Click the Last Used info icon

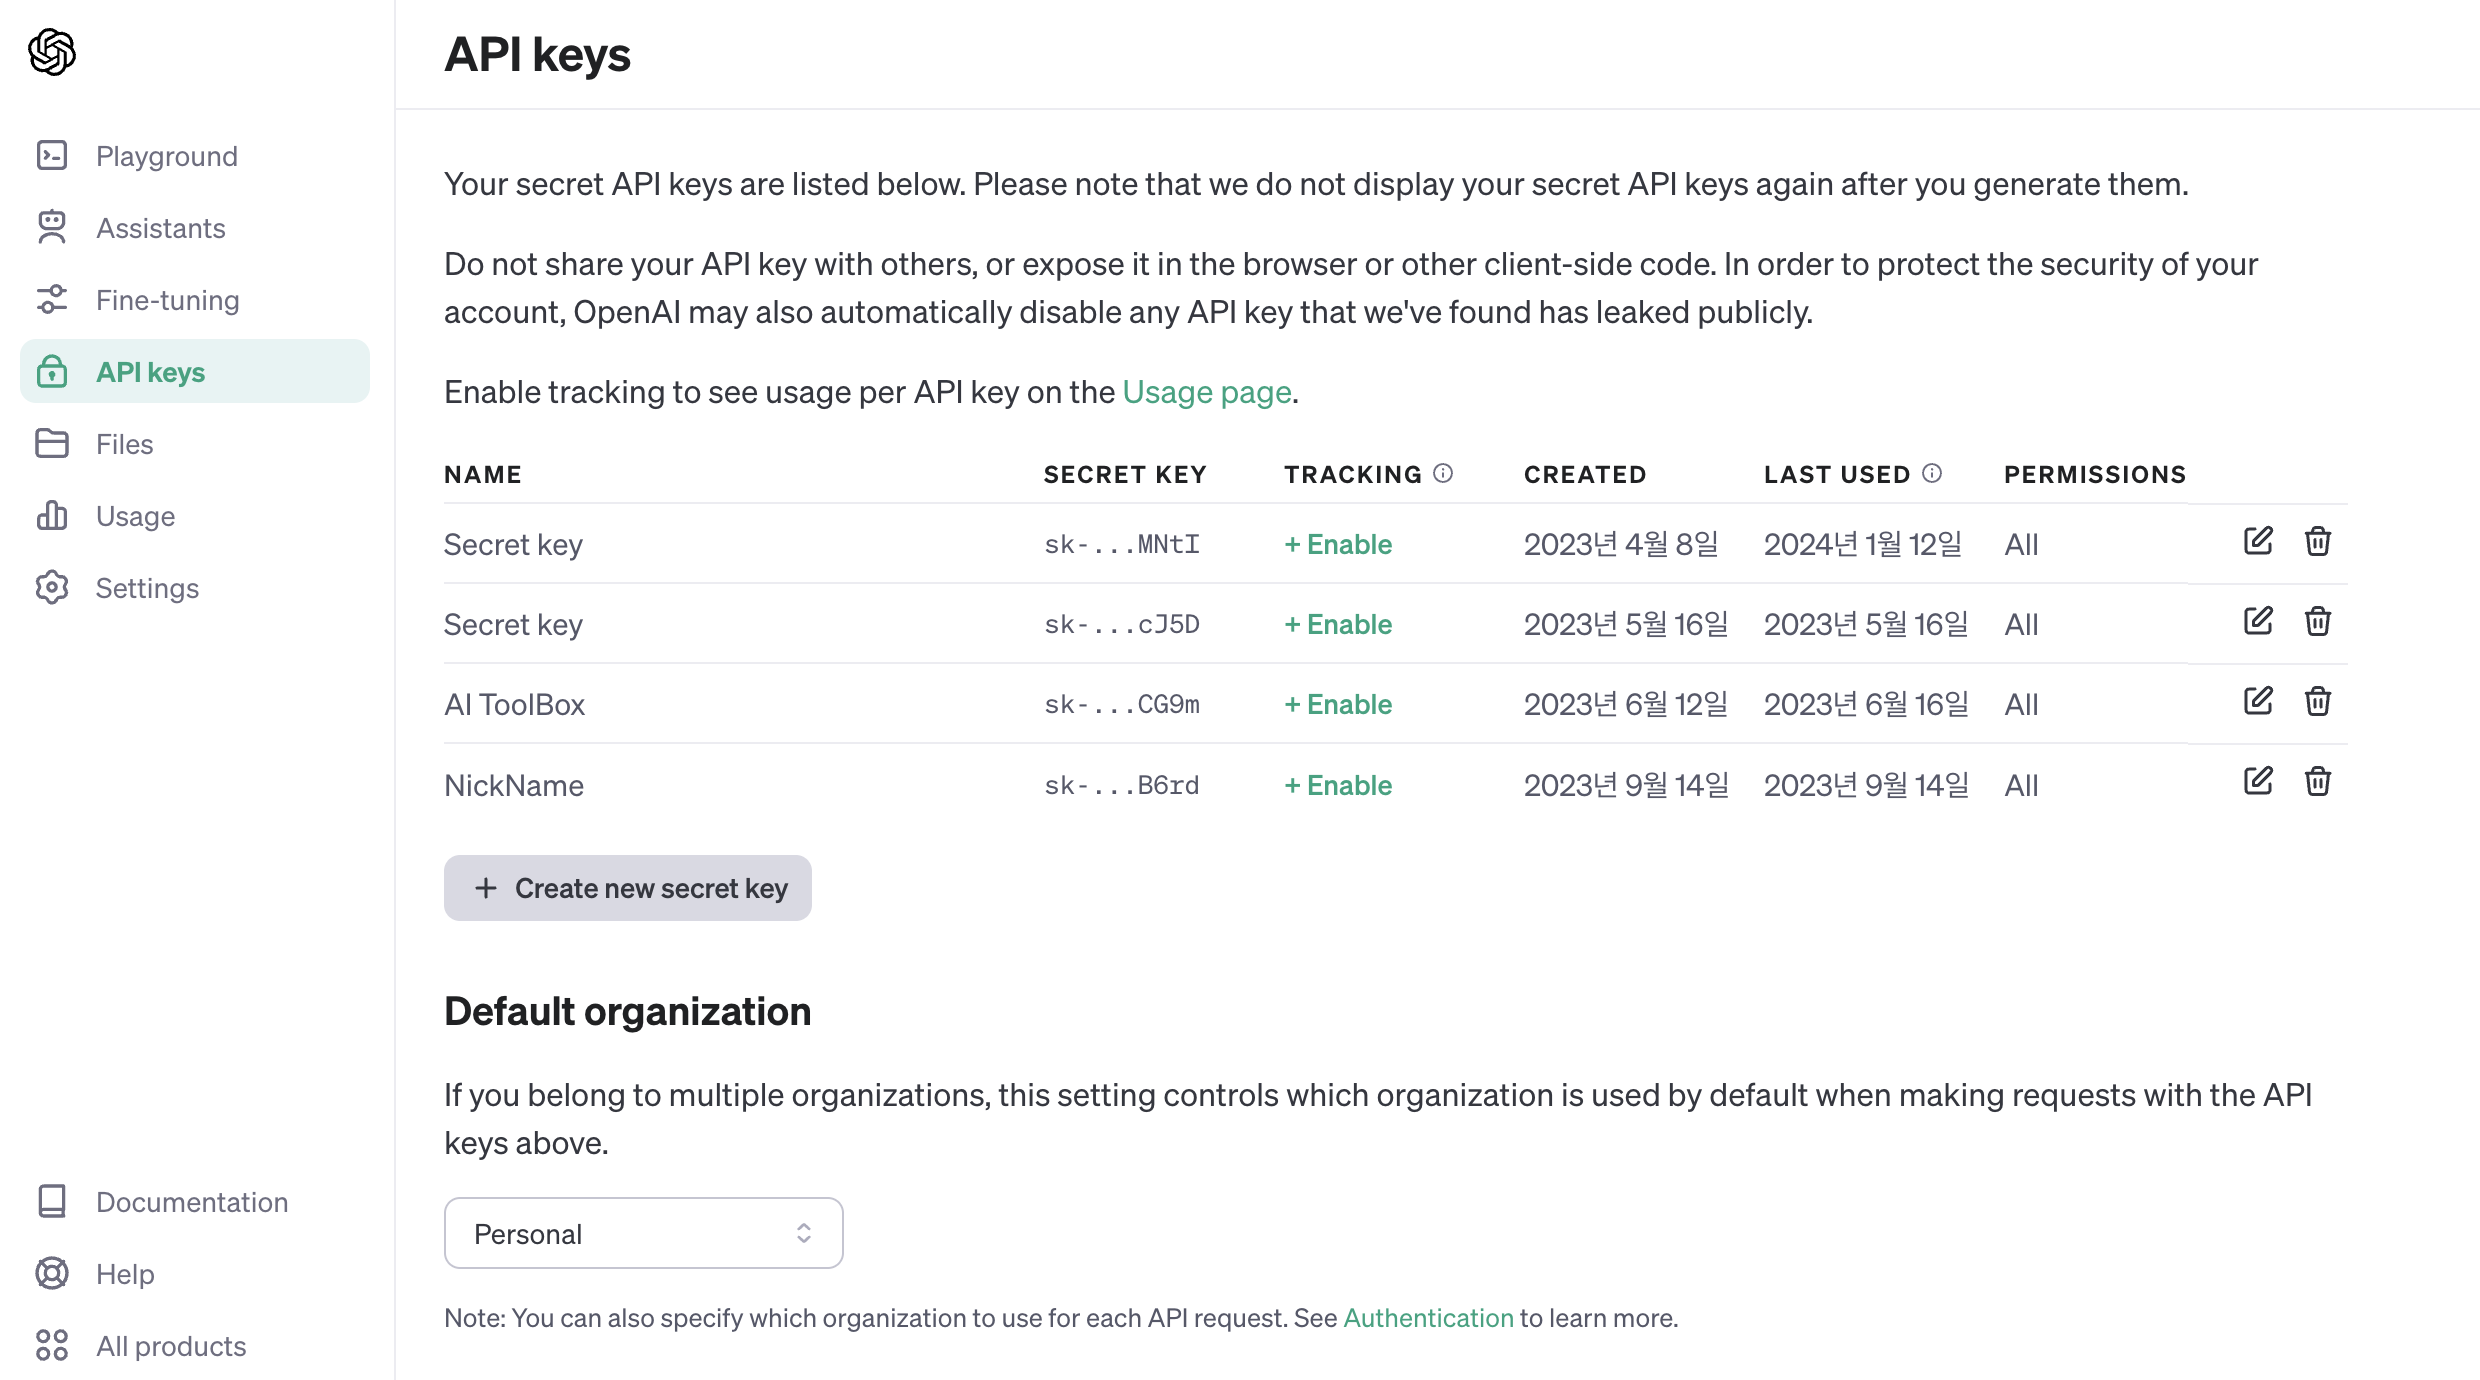click(1932, 473)
